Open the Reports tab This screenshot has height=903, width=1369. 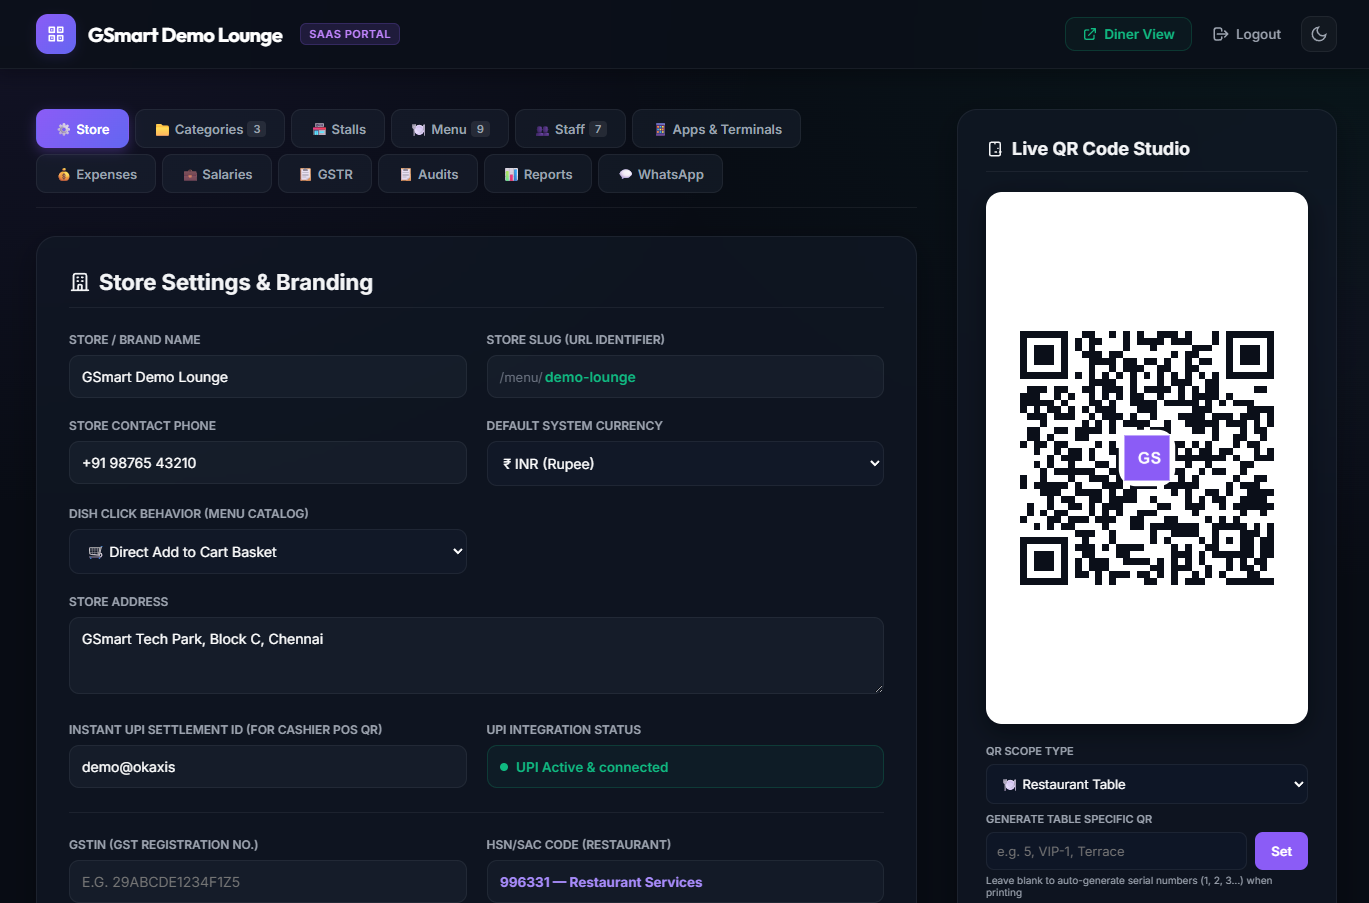point(538,174)
